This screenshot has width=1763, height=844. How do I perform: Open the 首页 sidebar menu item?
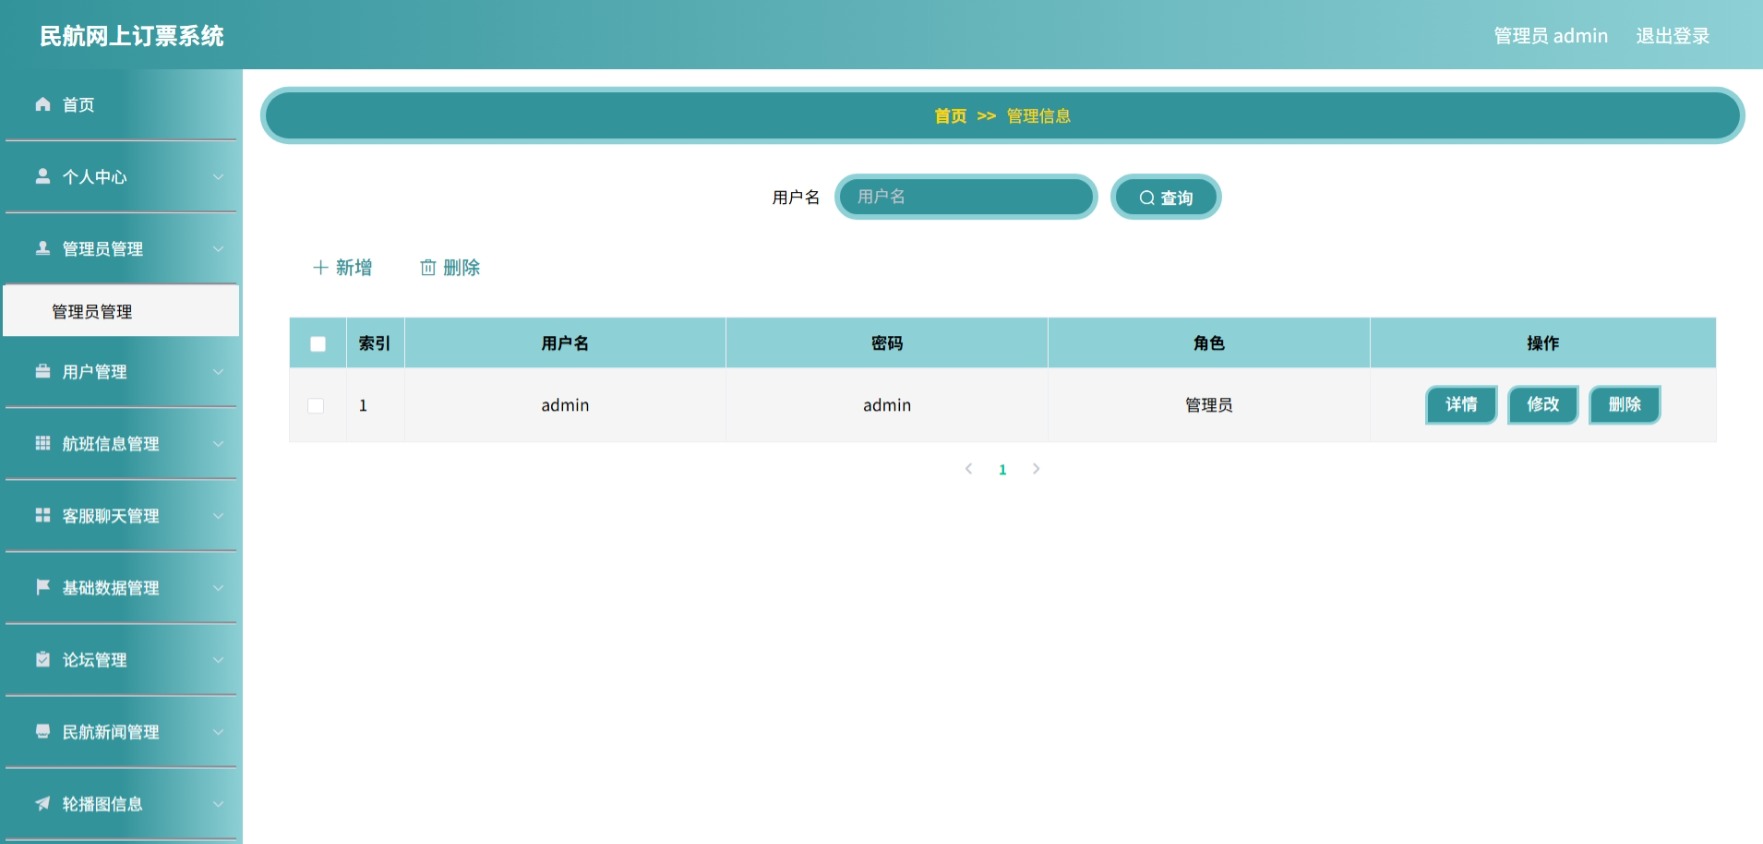click(121, 105)
